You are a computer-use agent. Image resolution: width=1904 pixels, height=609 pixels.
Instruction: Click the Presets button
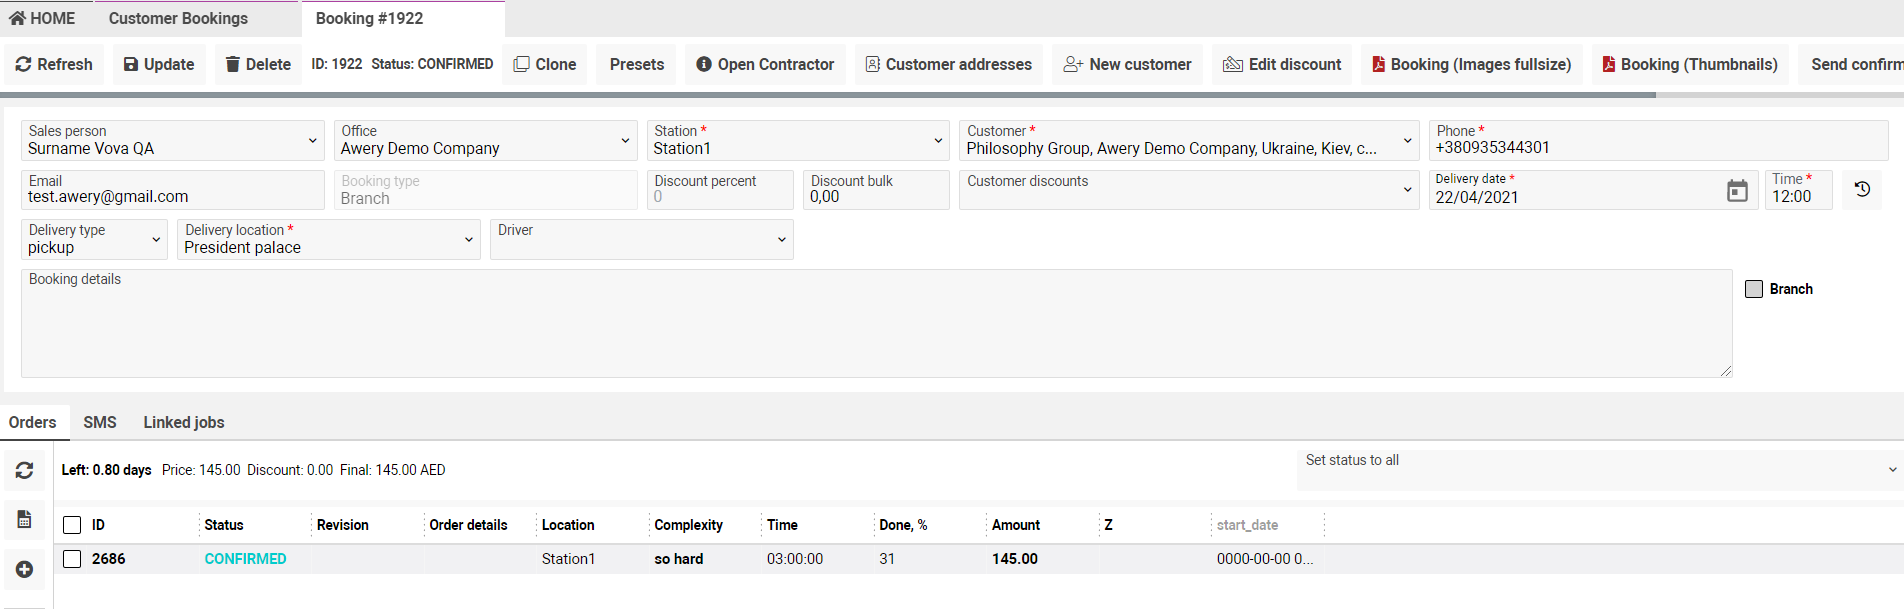point(637,64)
